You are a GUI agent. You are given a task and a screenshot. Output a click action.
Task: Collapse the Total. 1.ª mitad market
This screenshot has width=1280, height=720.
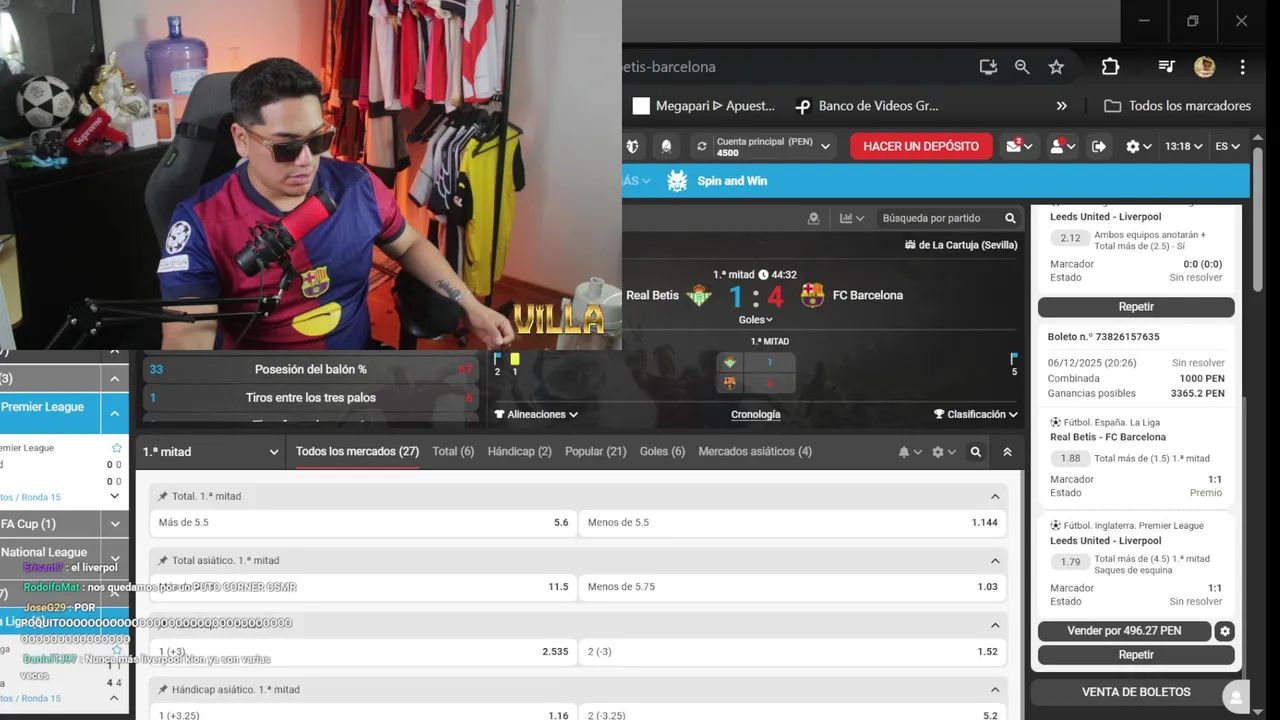[995, 496]
